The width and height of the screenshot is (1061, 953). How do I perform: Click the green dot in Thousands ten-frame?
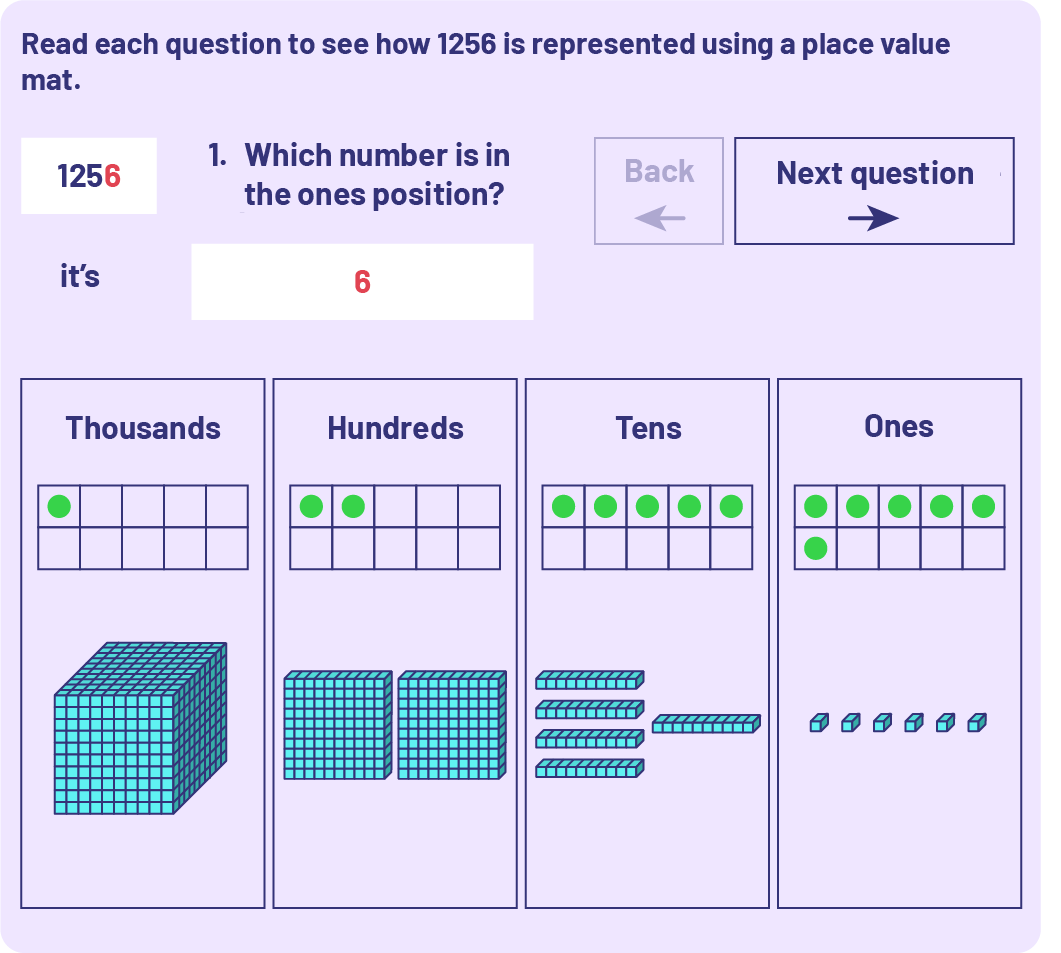(59, 507)
